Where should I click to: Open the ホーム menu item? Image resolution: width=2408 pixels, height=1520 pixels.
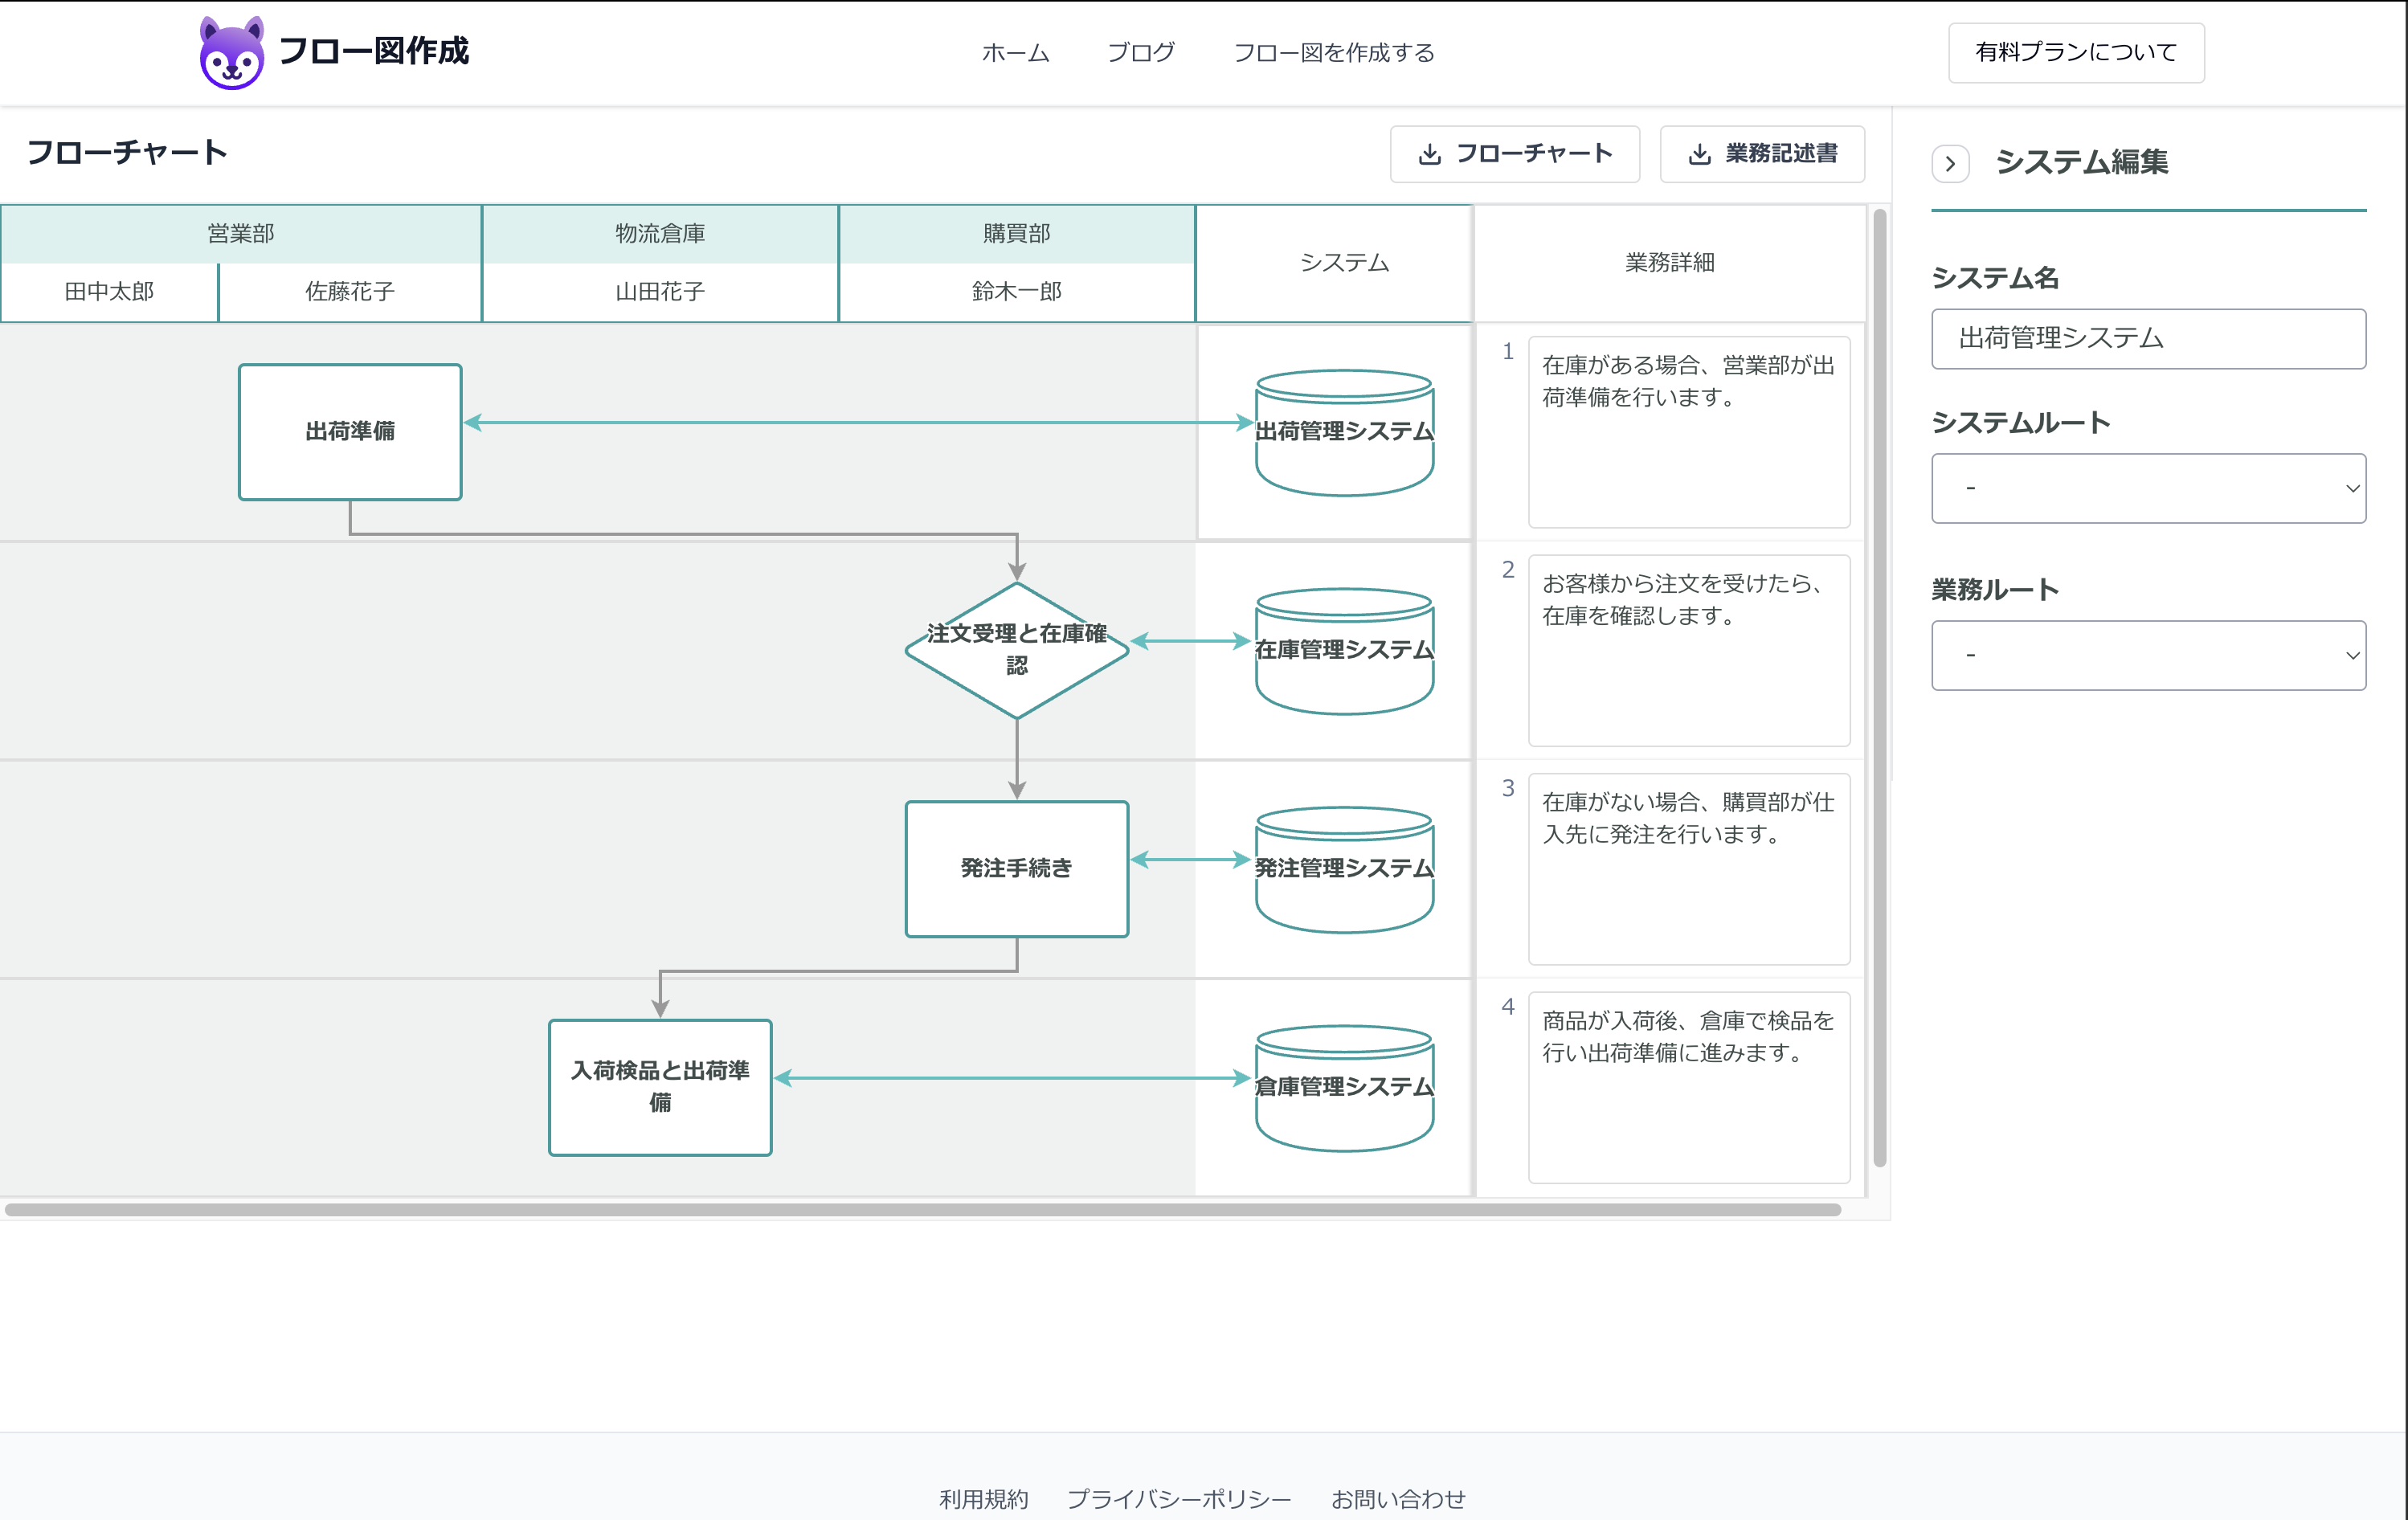pyautogui.click(x=1015, y=52)
